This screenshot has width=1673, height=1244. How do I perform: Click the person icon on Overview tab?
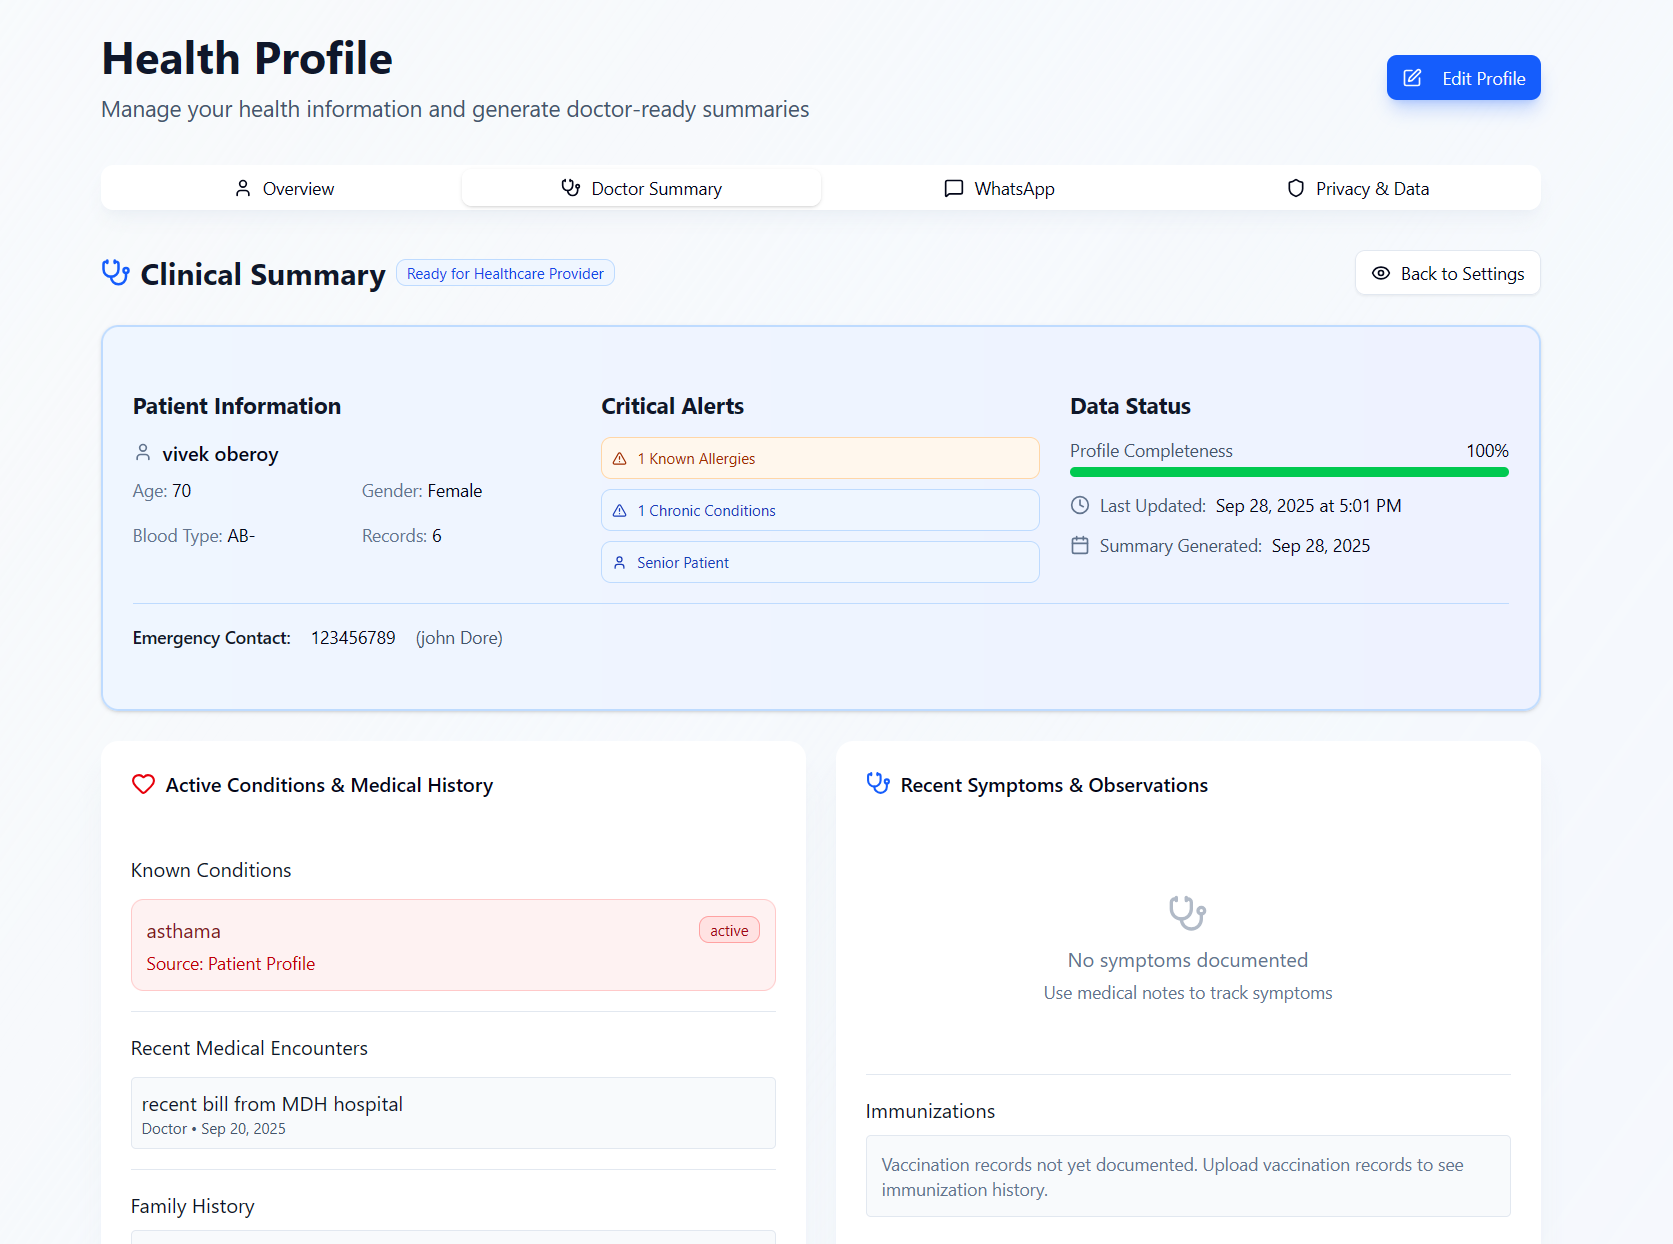click(x=243, y=188)
